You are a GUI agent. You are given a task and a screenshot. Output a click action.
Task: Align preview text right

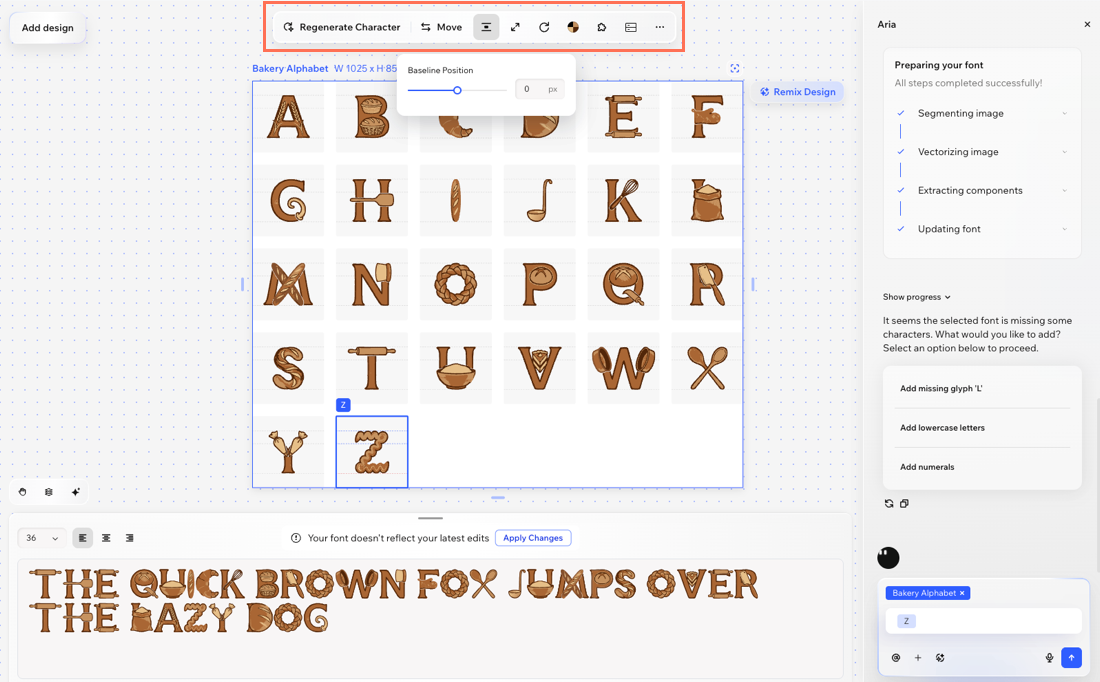tap(129, 538)
